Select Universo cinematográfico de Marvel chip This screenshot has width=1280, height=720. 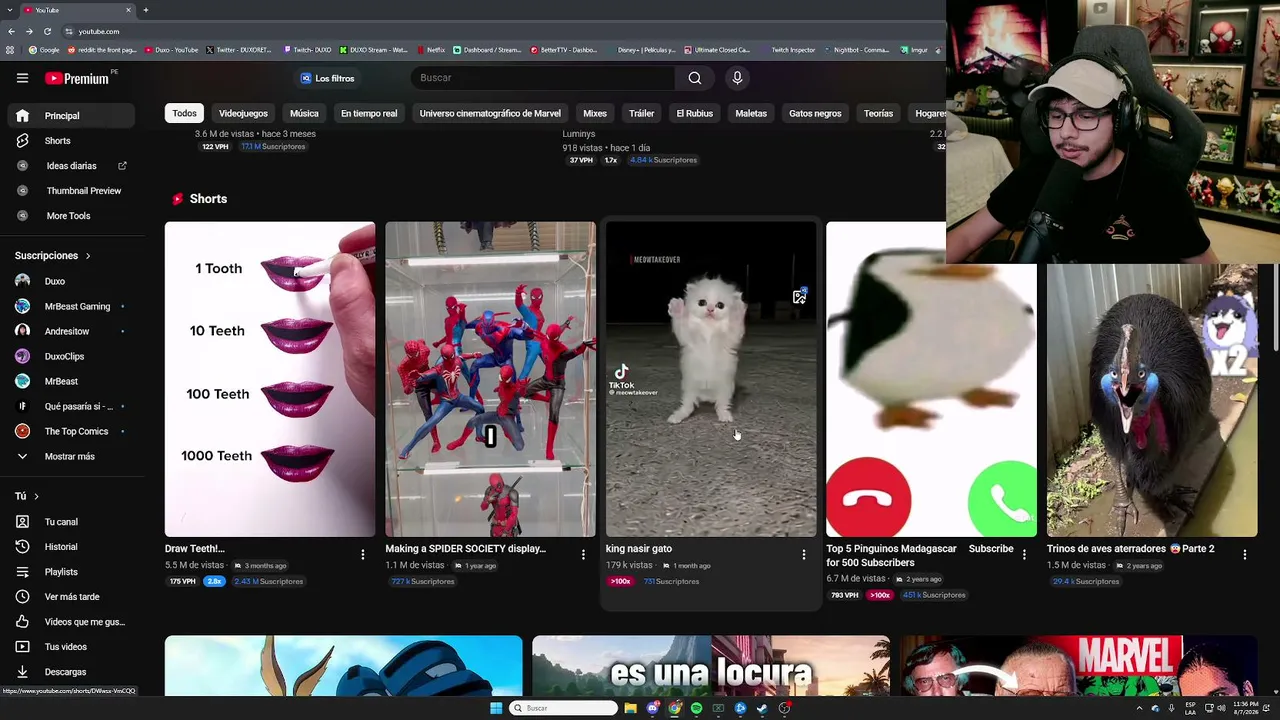[x=490, y=113]
